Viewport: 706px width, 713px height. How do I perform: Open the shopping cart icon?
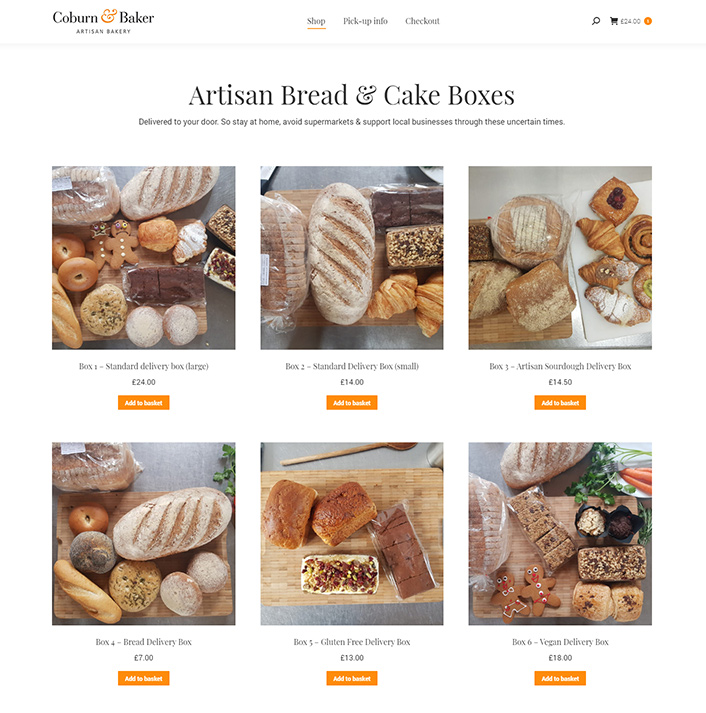pyautogui.click(x=613, y=21)
